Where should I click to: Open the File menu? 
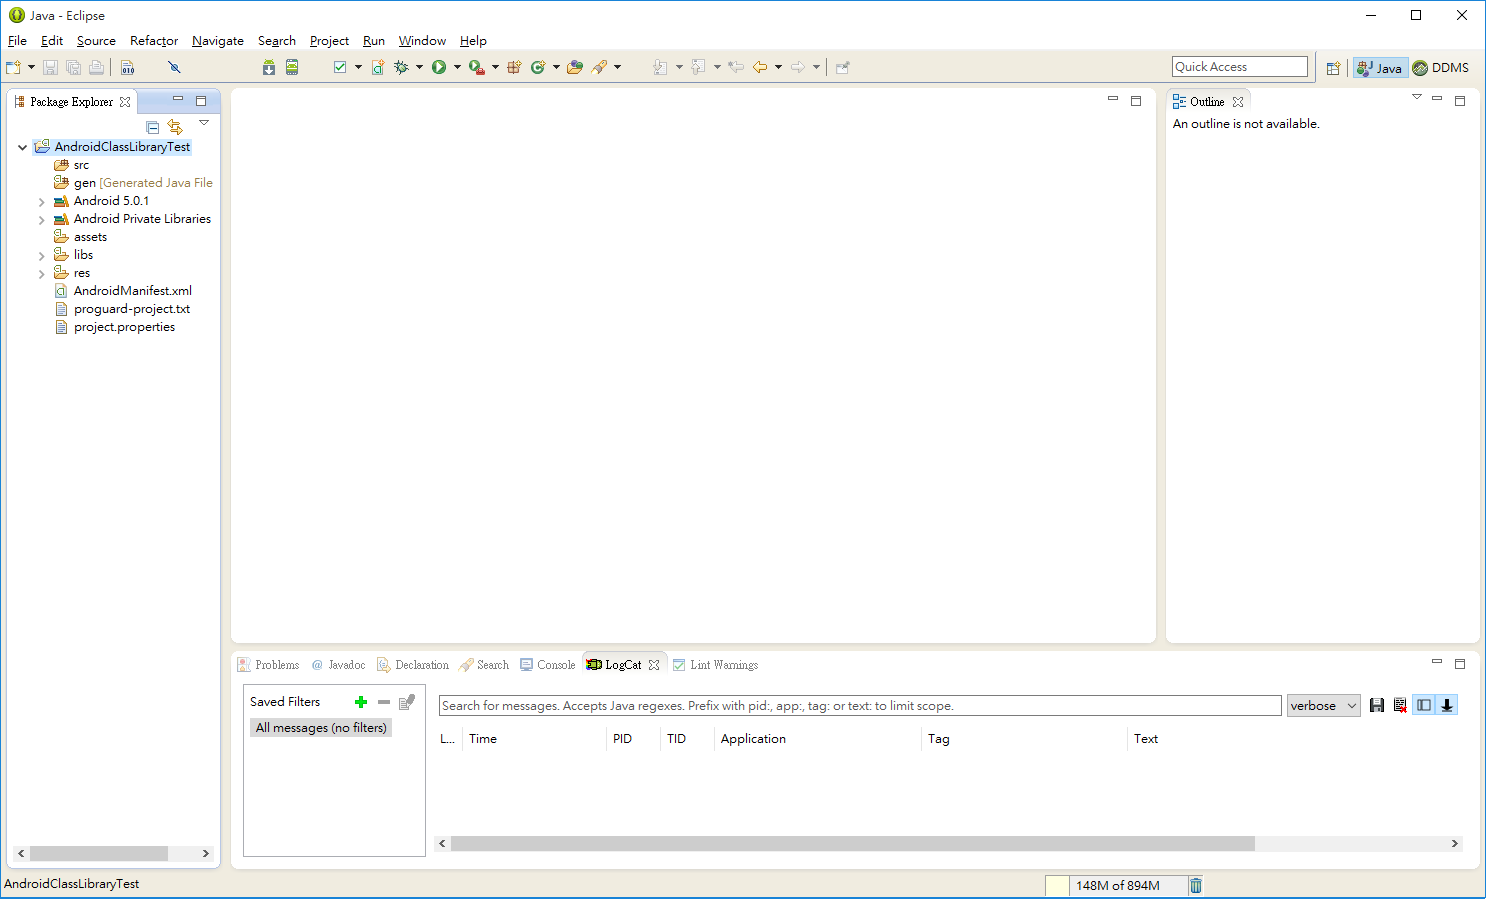click(x=17, y=41)
